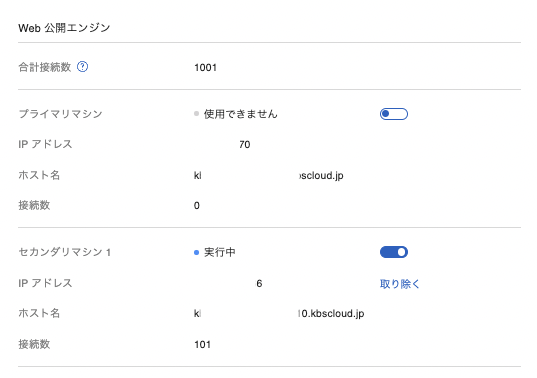Select the 使用できません status text

(240, 114)
